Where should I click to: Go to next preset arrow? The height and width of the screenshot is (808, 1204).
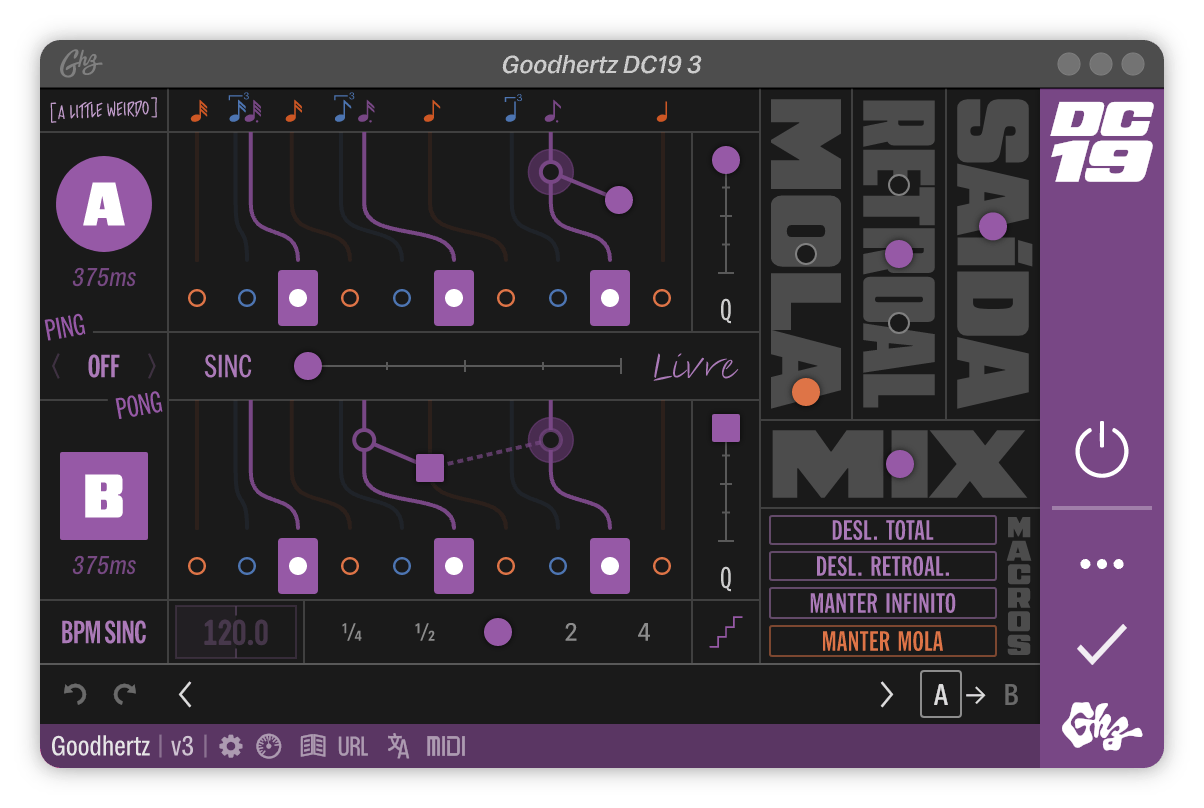tap(886, 694)
